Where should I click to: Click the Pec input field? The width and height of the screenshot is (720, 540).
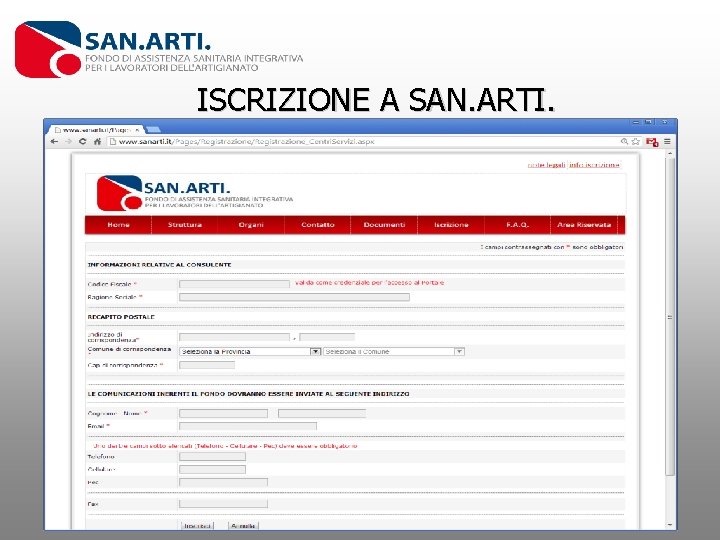(223, 482)
